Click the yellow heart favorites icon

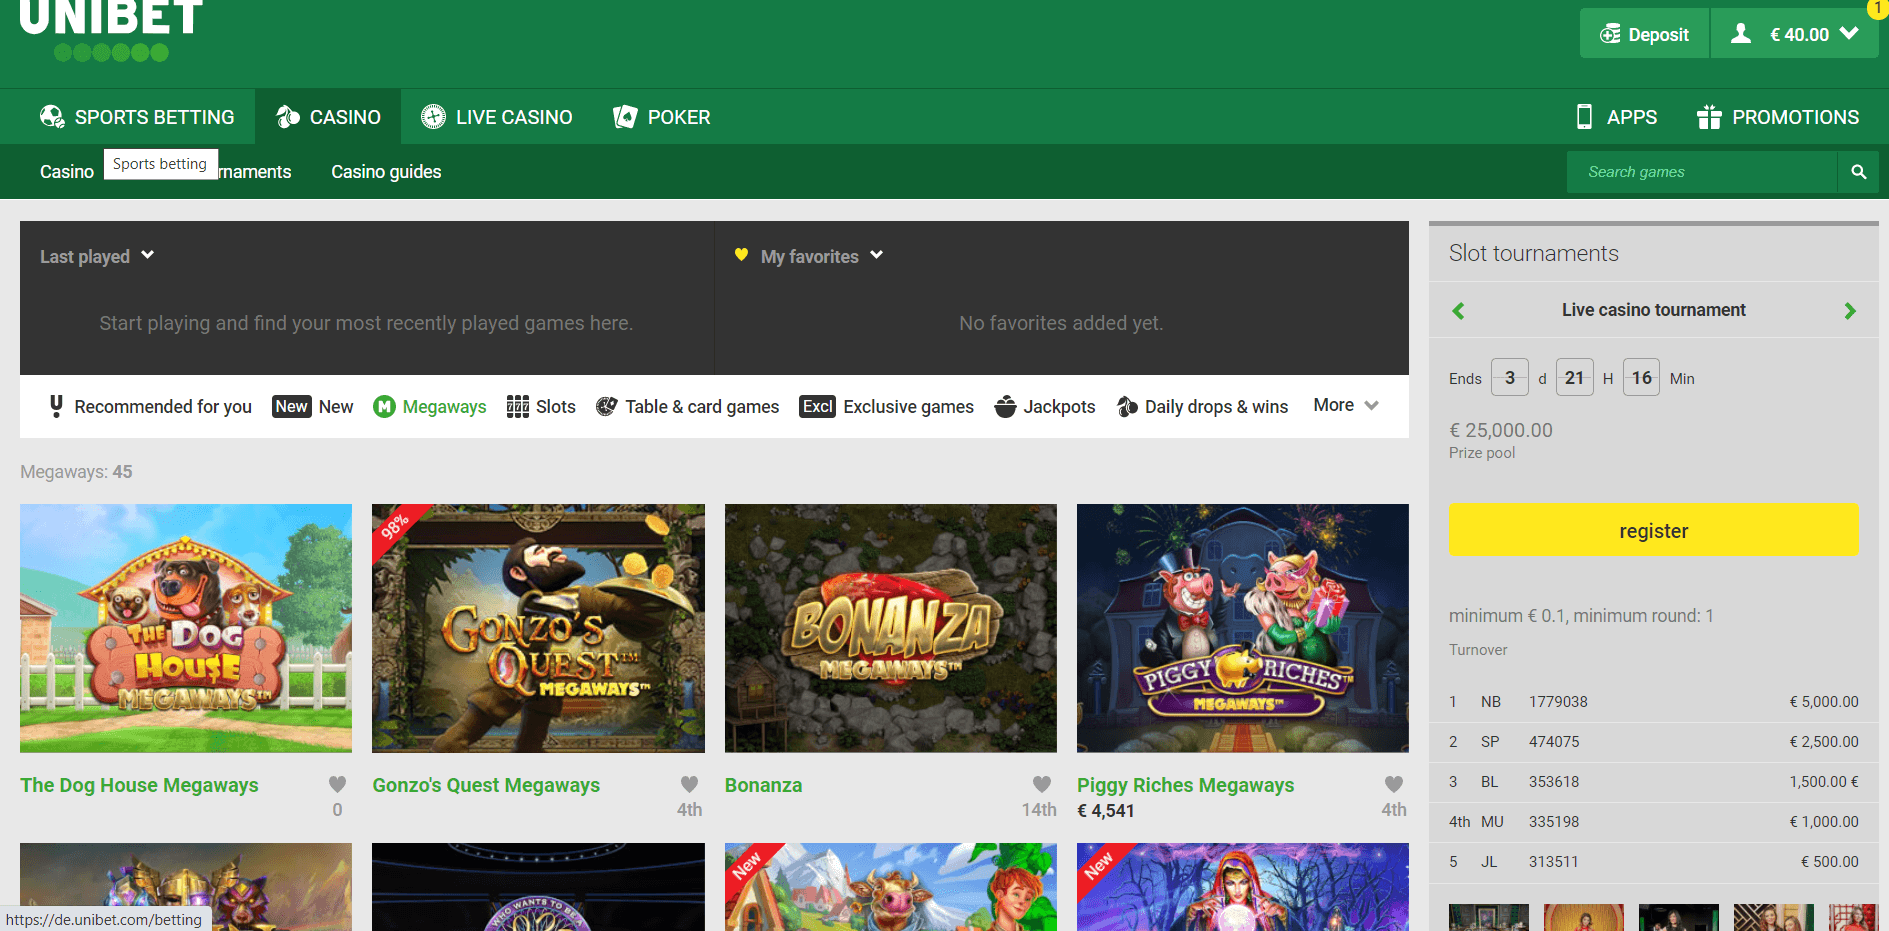point(741,255)
